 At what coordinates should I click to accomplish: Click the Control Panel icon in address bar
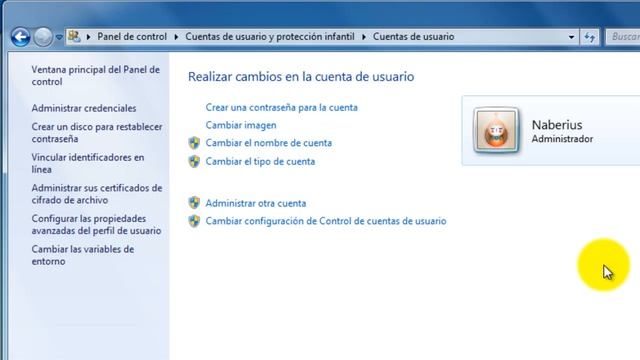74,37
